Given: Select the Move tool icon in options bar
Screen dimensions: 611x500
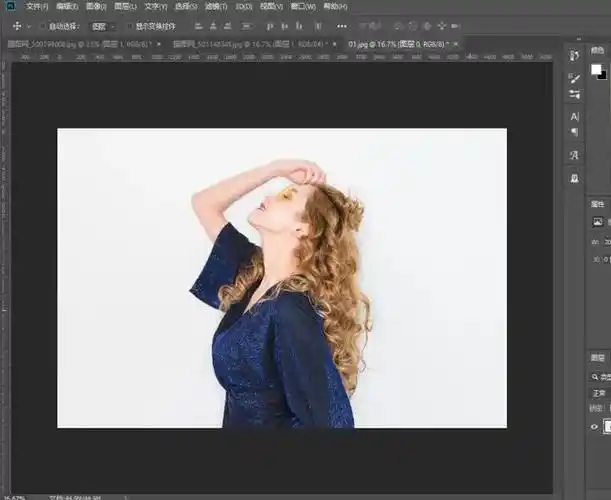Looking at the screenshot, I should (17, 26).
